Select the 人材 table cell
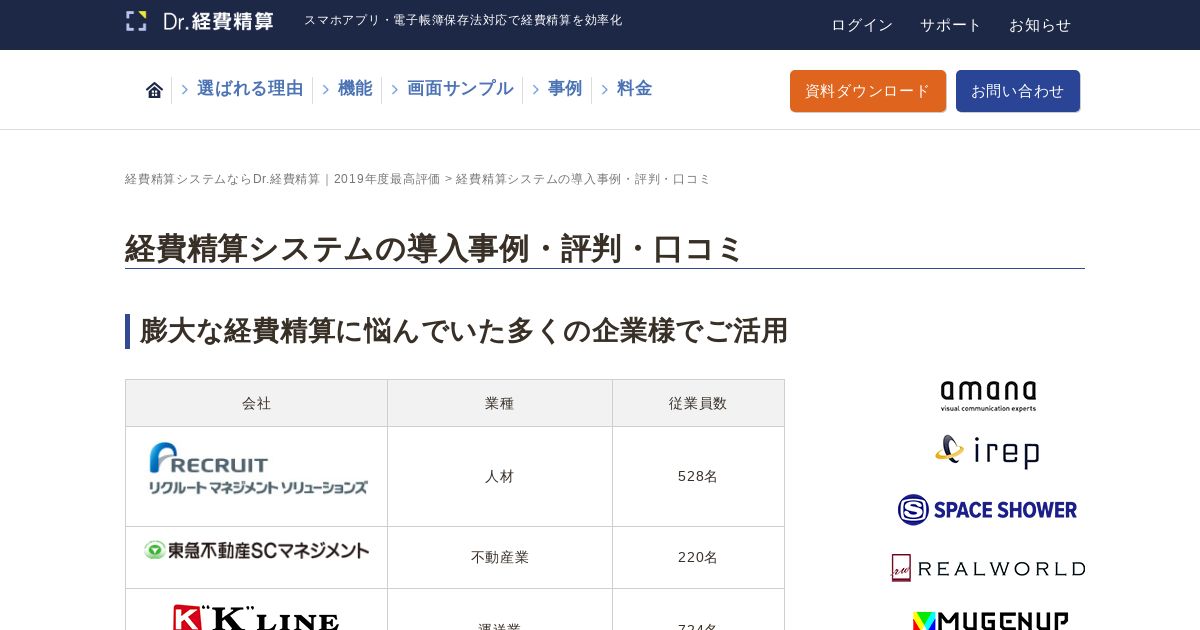The image size is (1200, 630). (500, 477)
